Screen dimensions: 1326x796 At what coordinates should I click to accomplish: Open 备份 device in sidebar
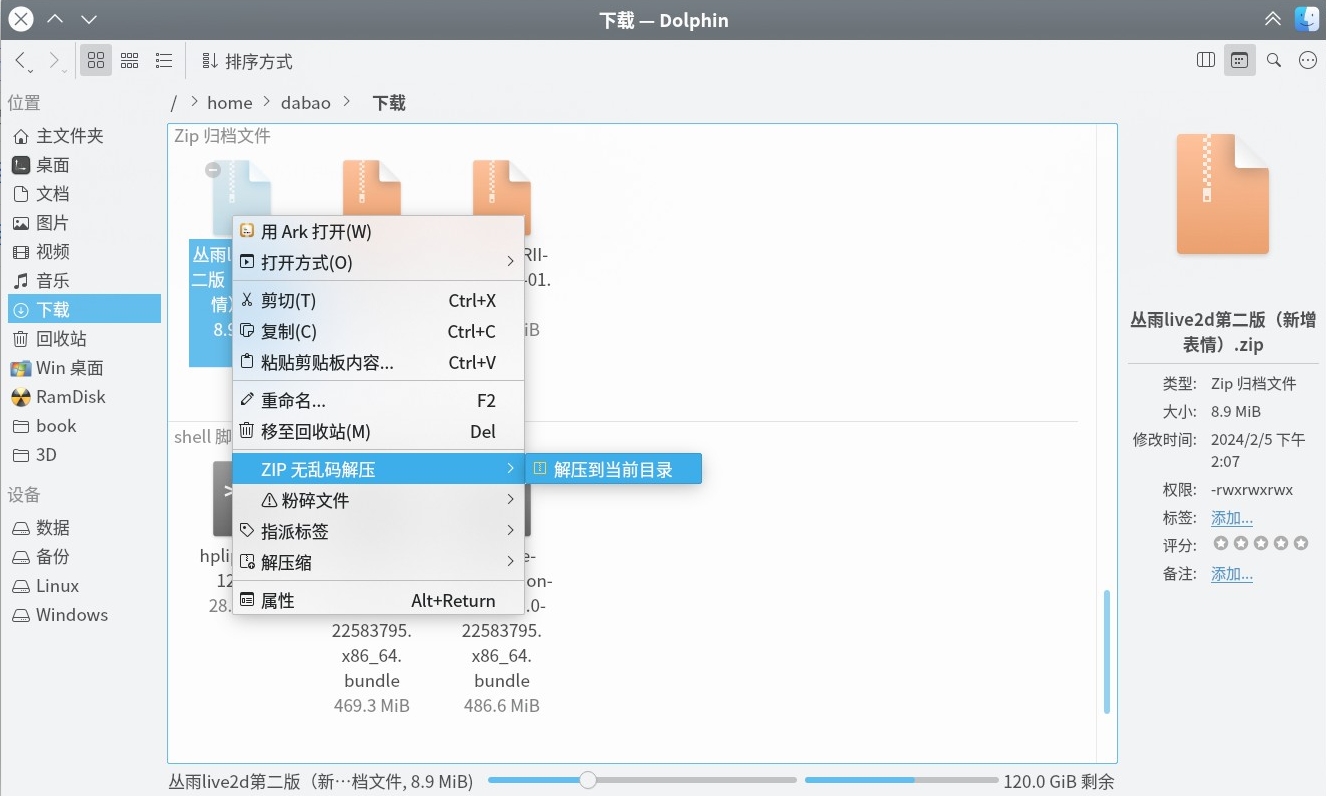coord(84,557)
